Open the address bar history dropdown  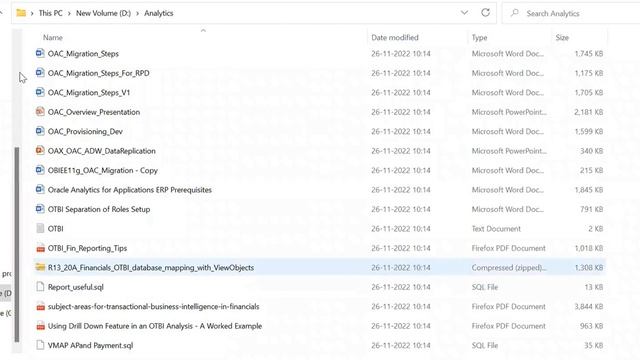(464, 13)
